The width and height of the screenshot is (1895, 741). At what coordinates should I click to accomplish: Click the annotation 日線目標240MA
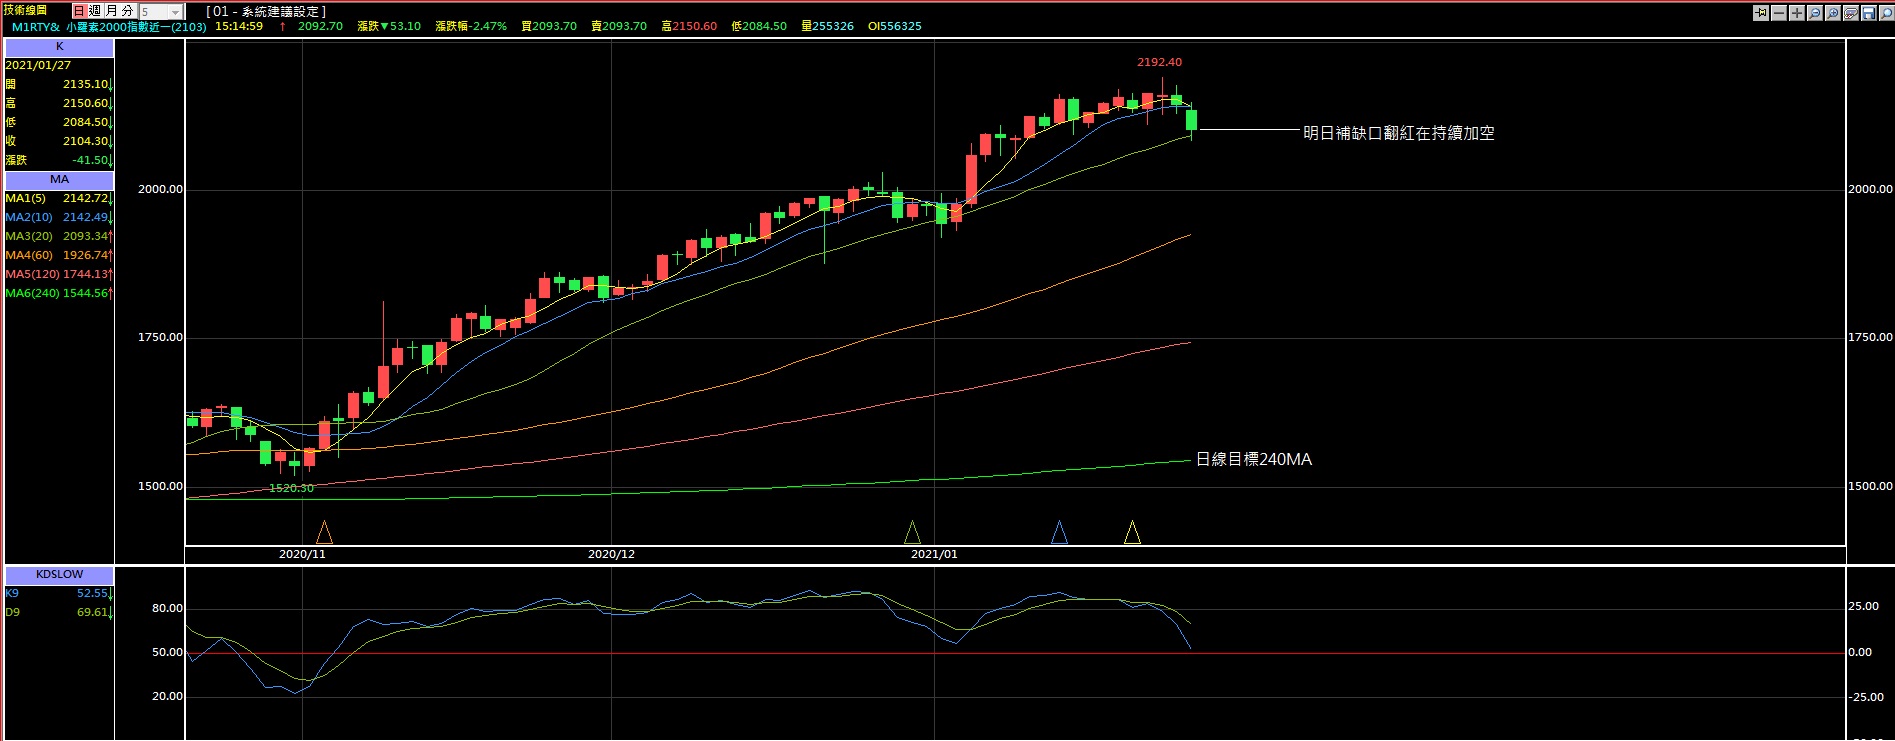pos(1254,460)
